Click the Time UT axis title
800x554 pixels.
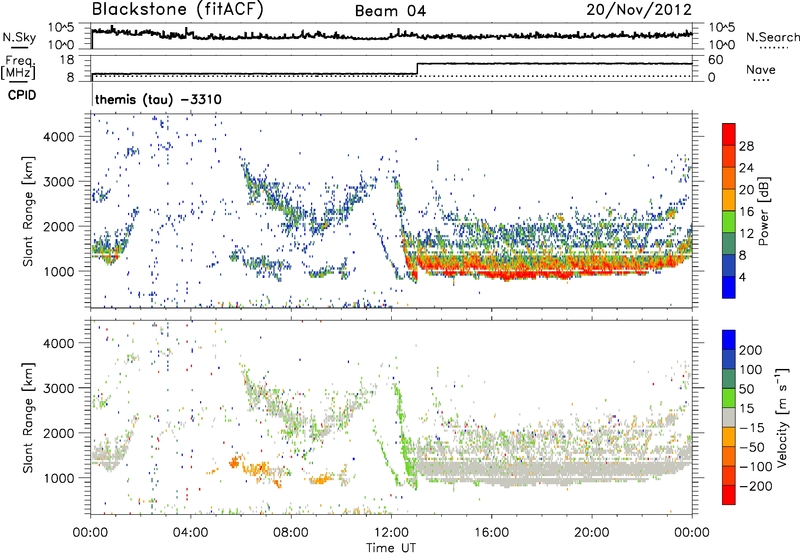pyautogui.click(x=391, y=547)
